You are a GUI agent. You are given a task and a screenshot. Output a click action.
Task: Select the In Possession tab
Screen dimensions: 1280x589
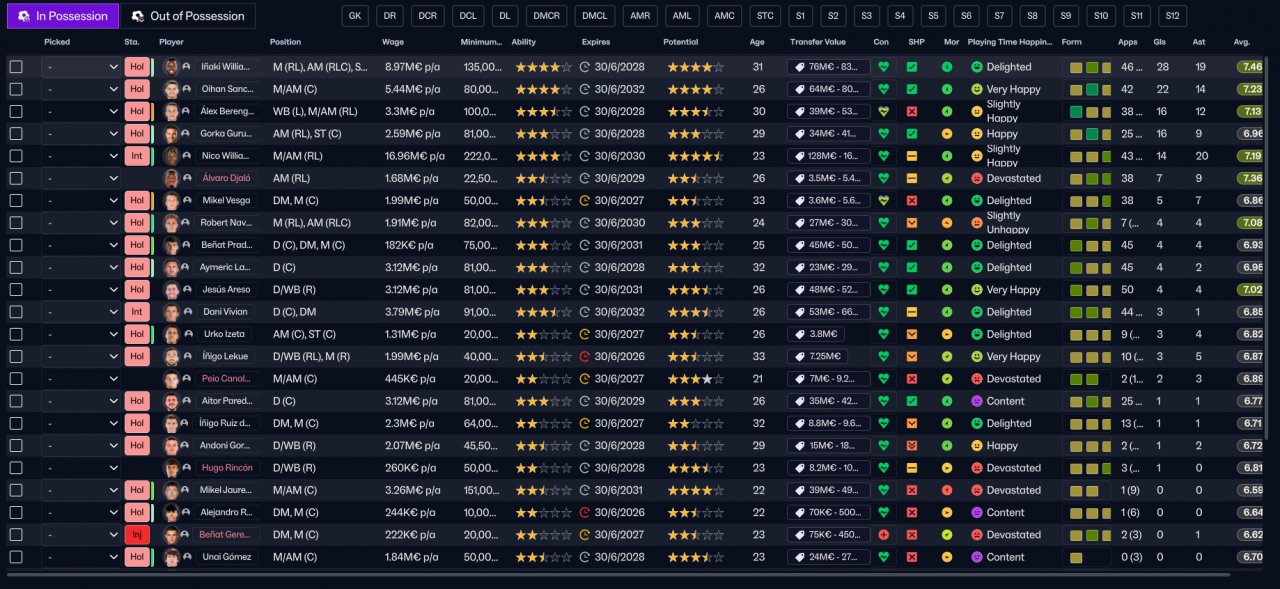click(x=62, y=16)
